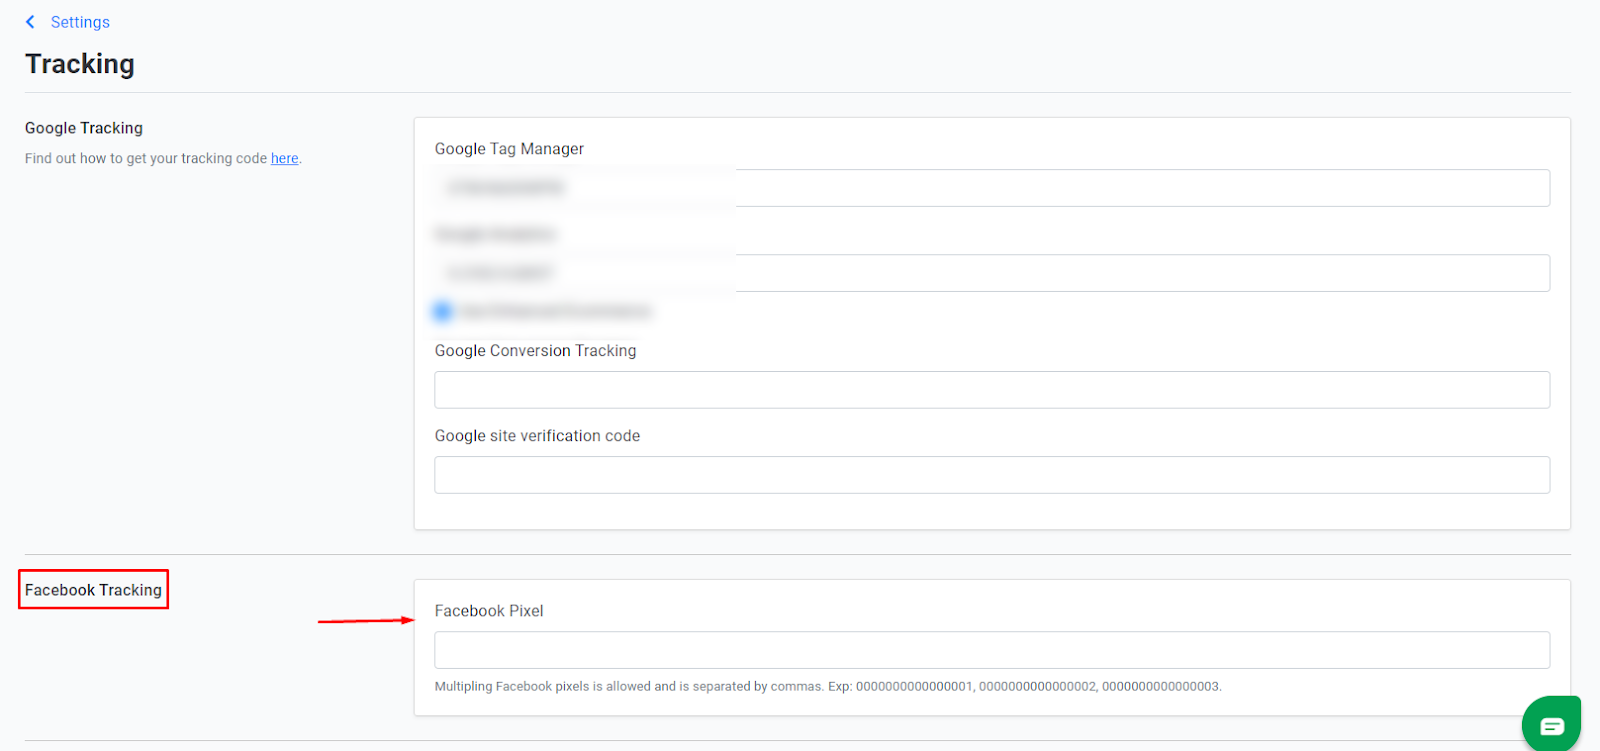This screenshot has width=1600, height=751.
Task: Click the Google site verification code label
Action: click(537, 436)
